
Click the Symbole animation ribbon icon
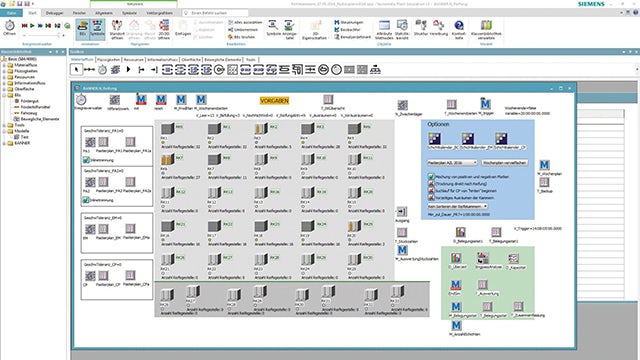point(97,28)
